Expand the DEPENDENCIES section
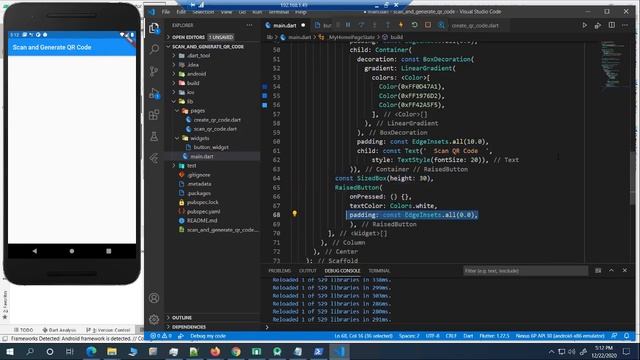The image size is (640, 360). 189,327
